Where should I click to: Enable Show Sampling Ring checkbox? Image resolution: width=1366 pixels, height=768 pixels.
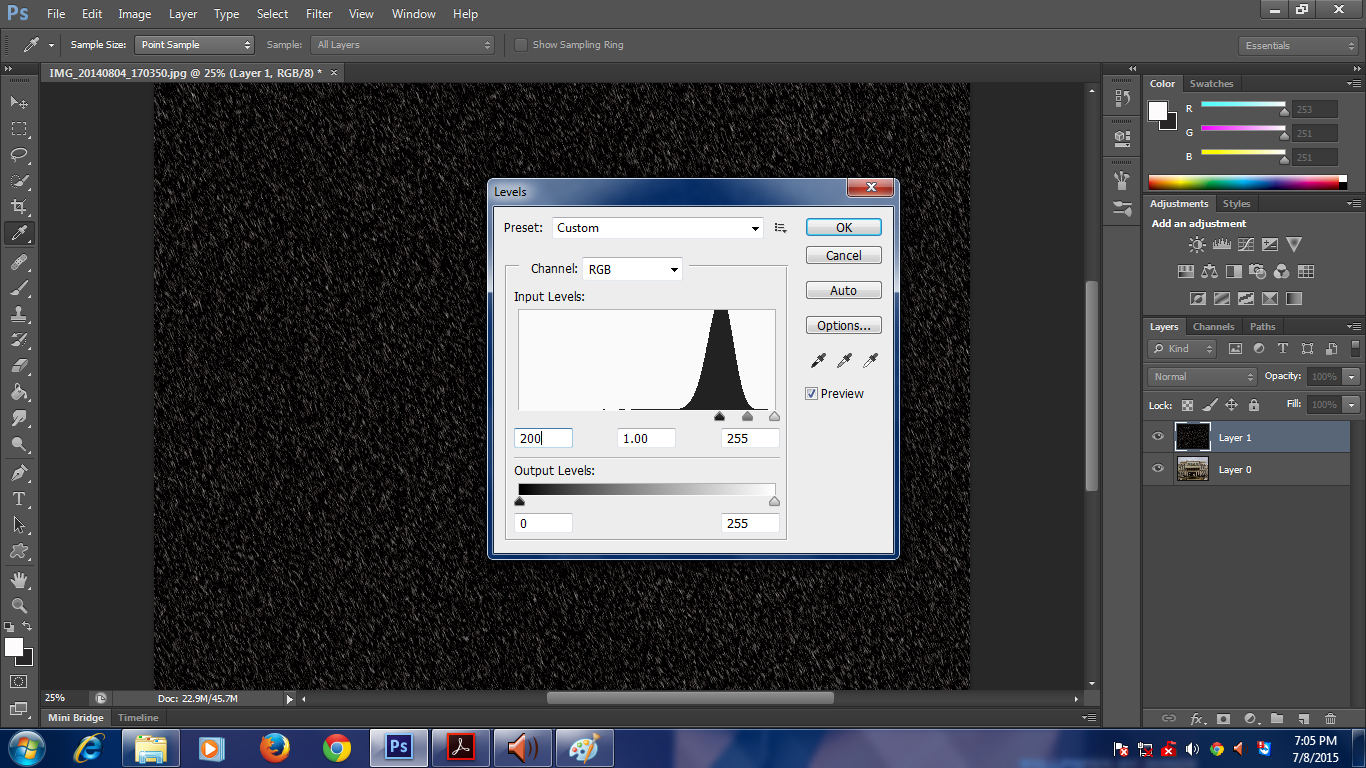[x=521, y=45]
